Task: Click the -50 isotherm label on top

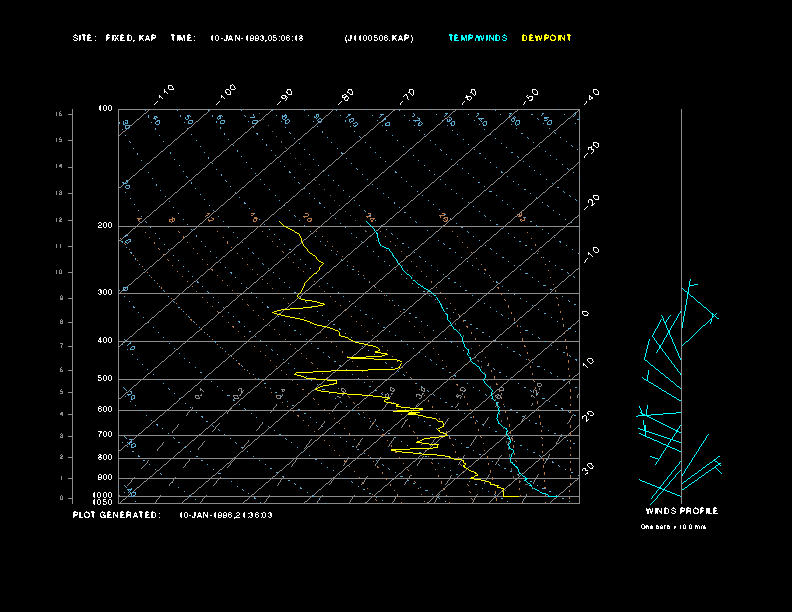Action: click(531, 97)
